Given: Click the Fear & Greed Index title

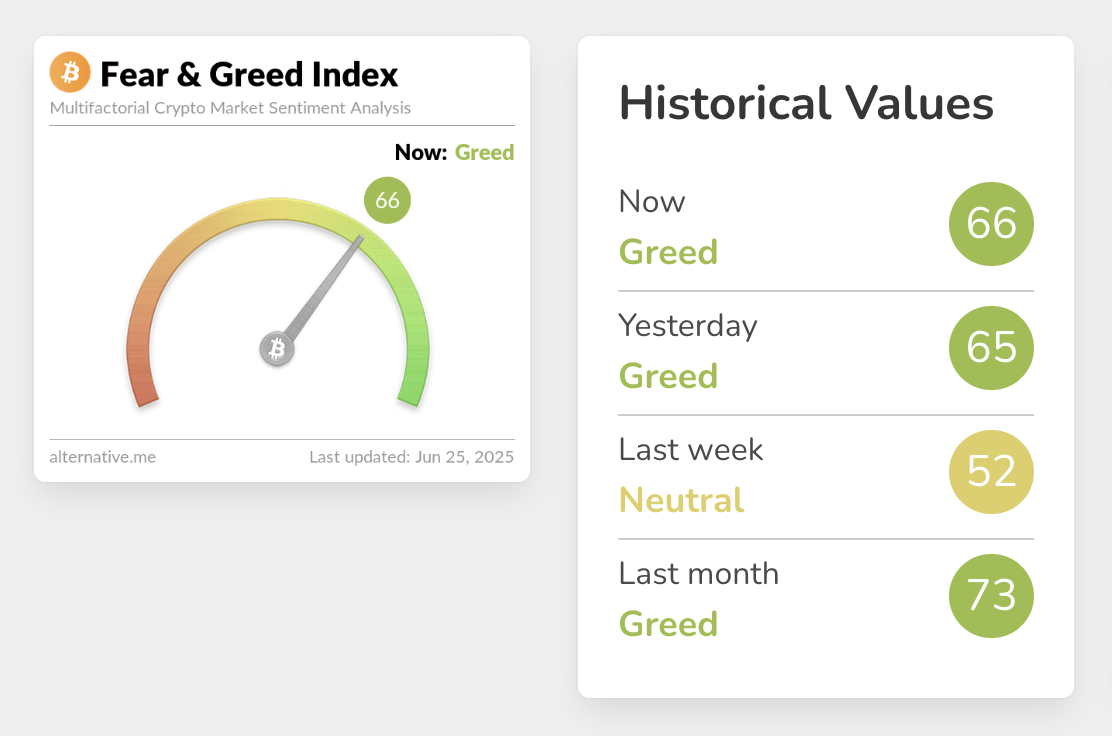Looking at the screenshot, I should click(249, 74).
